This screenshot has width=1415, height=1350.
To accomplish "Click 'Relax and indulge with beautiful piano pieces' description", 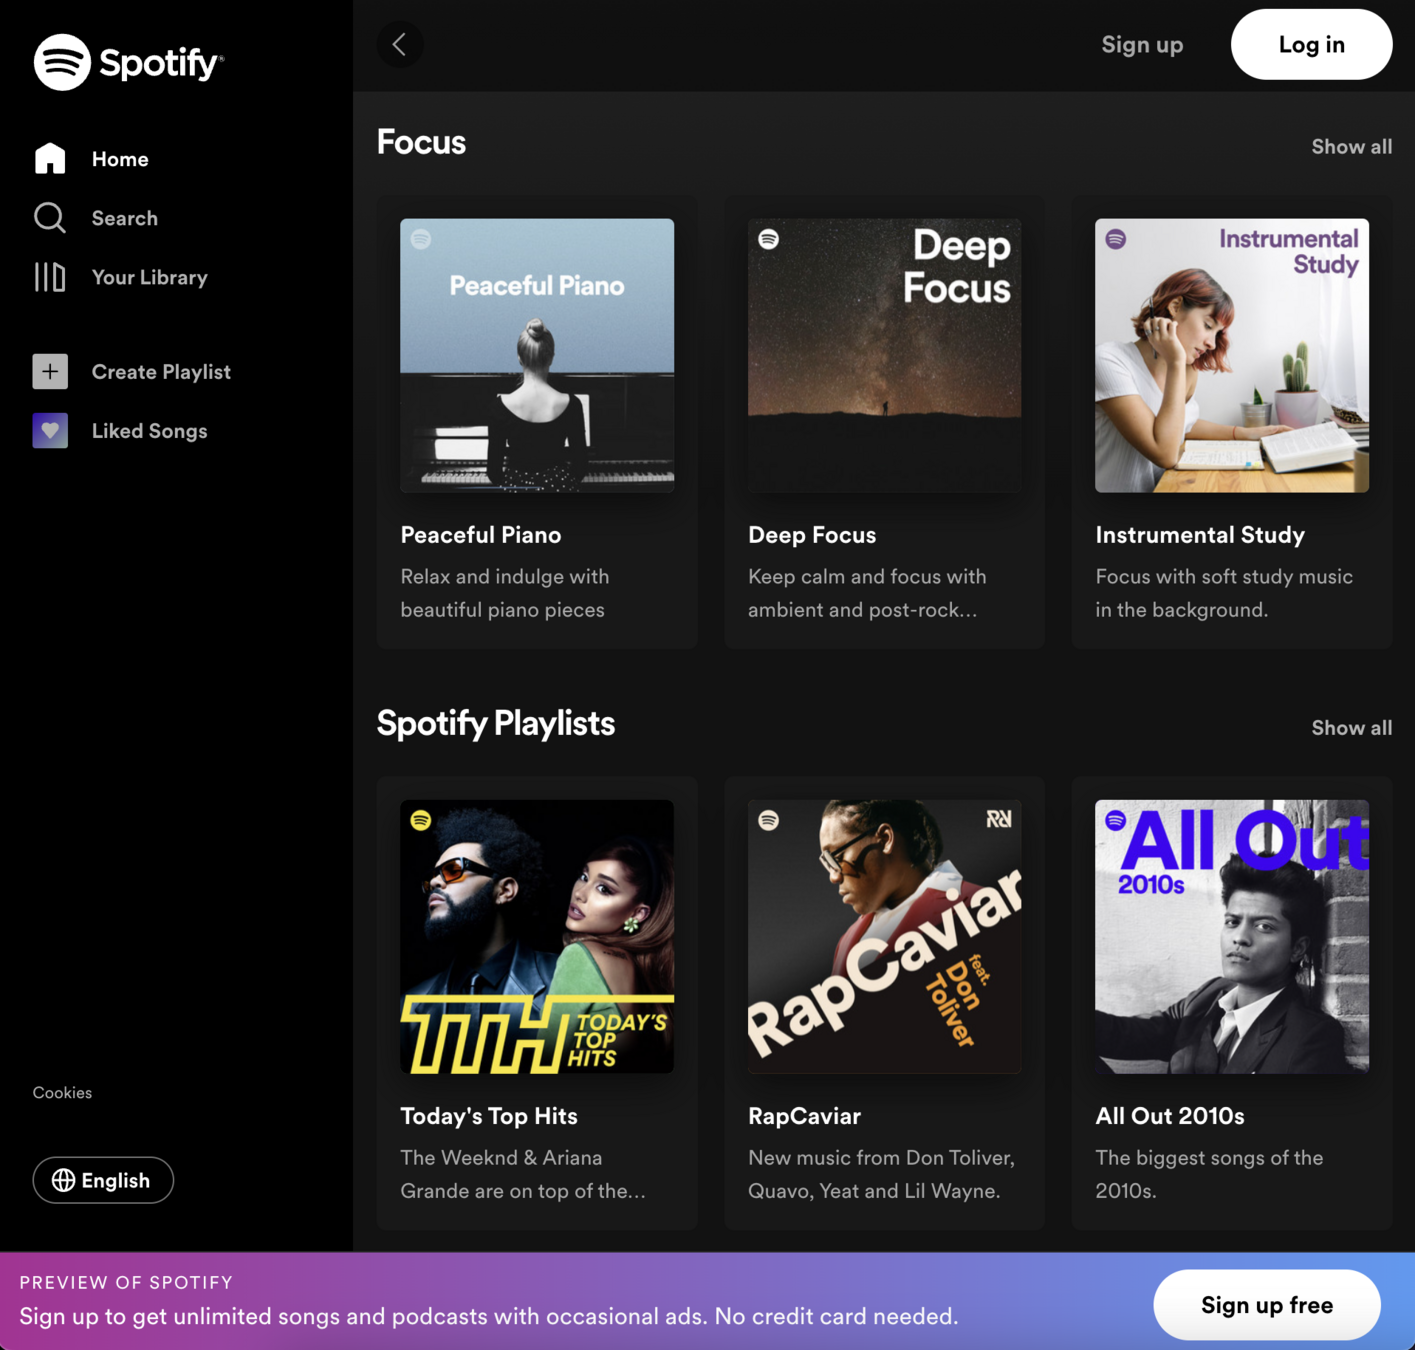I will click(505, 593).
